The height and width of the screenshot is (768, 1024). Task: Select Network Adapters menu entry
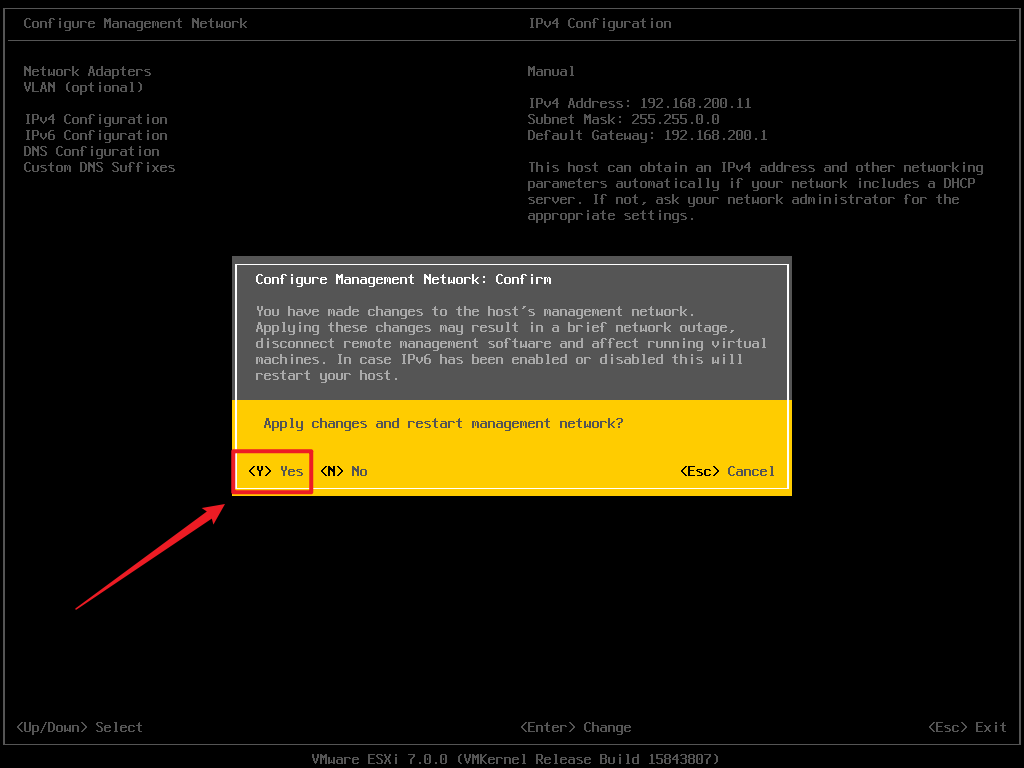pos(87,71)
